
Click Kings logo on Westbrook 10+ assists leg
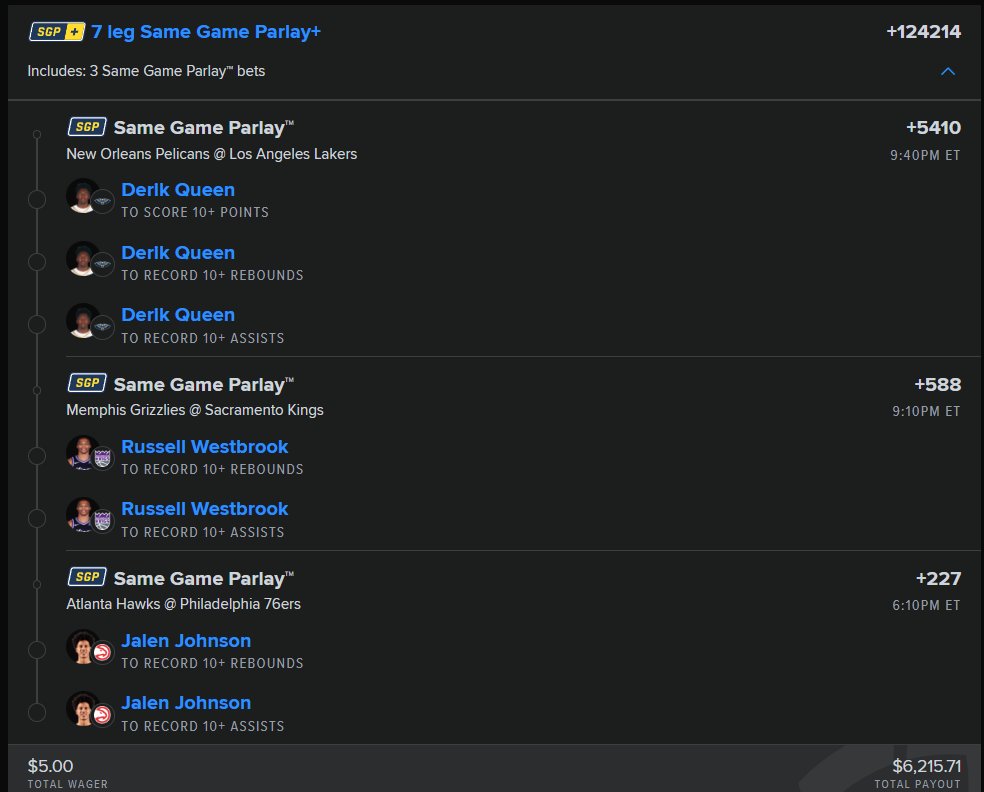pyautogui.click(x=102, y=521)
